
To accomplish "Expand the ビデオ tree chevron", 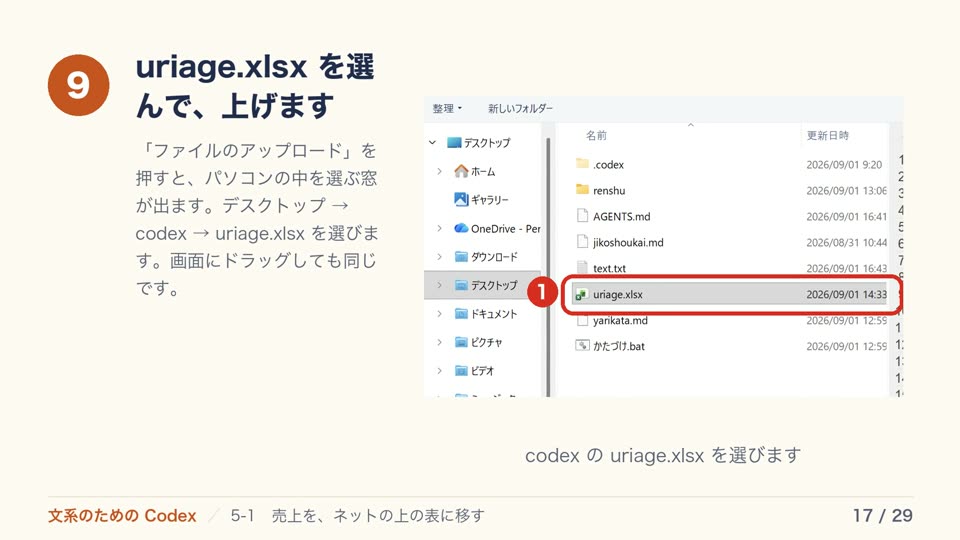I will [439, 370].
